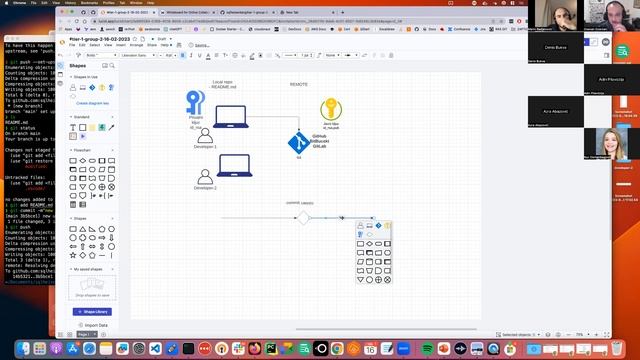Select the blue private keys icon on canvas
Image resolution: width=640 pixels, height=360 pixels.
195,102
